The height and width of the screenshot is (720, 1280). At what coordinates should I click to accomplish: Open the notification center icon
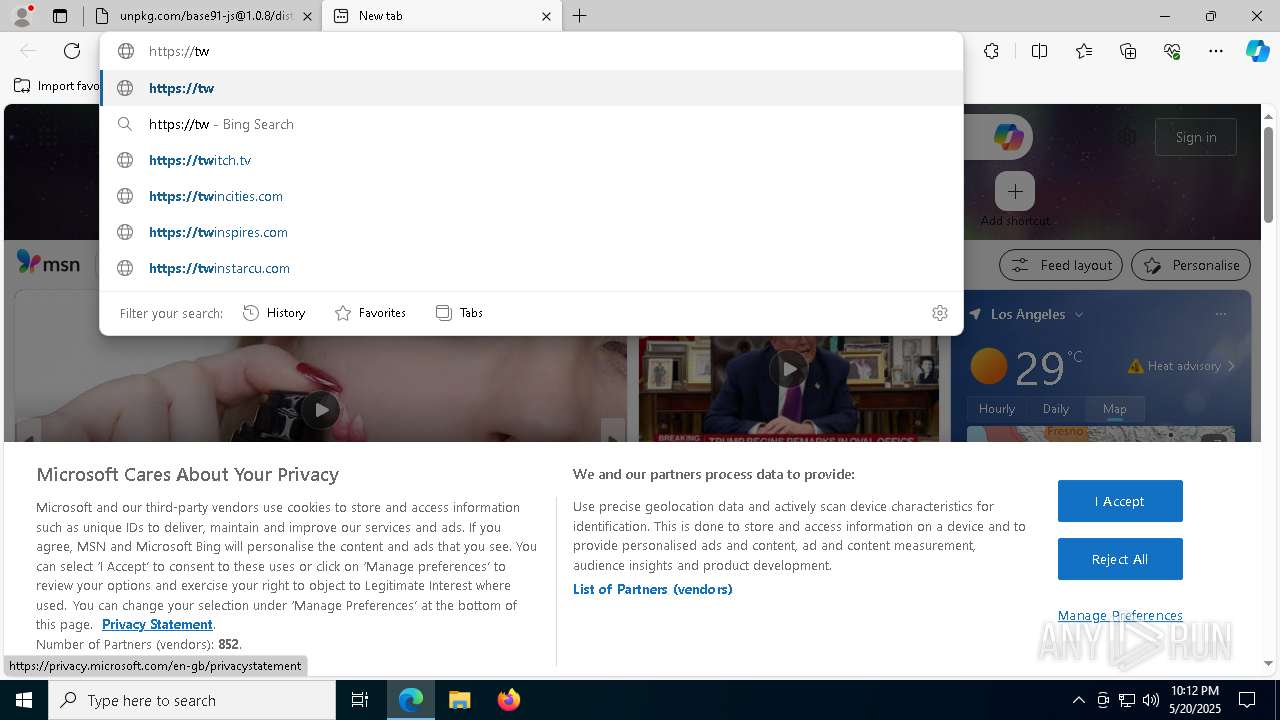(x=1247, y=700)
